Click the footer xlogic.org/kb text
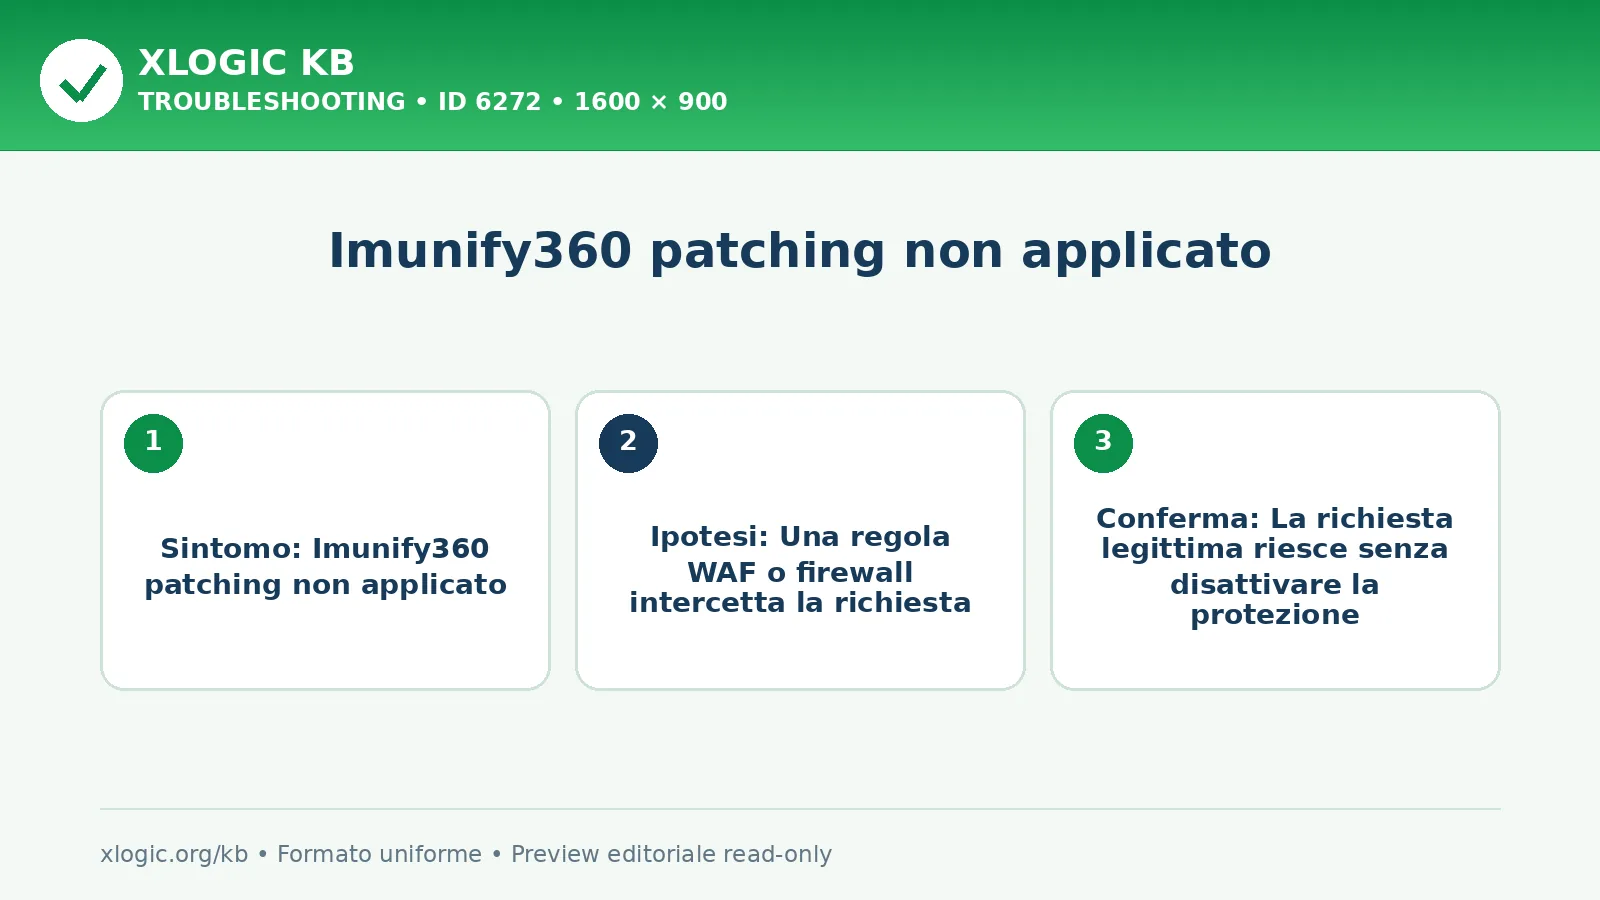Image resolution: width=1600 pixels, height=900 pixels. click(x=174, y=854)
